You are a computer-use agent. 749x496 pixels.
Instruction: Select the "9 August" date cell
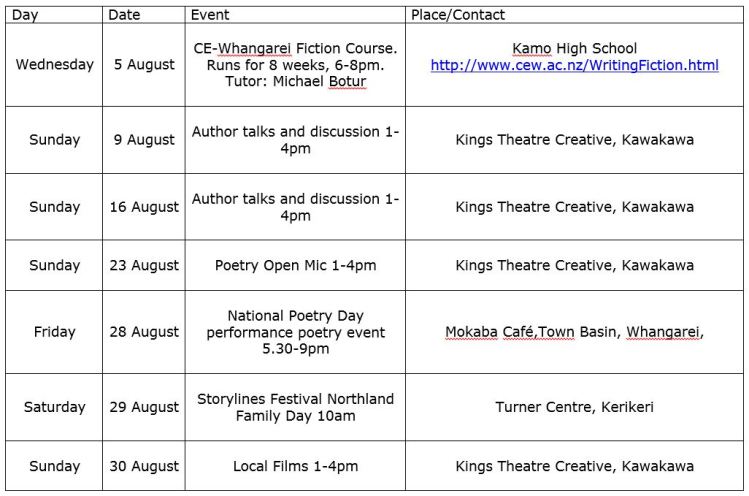(x=144, y=140)
